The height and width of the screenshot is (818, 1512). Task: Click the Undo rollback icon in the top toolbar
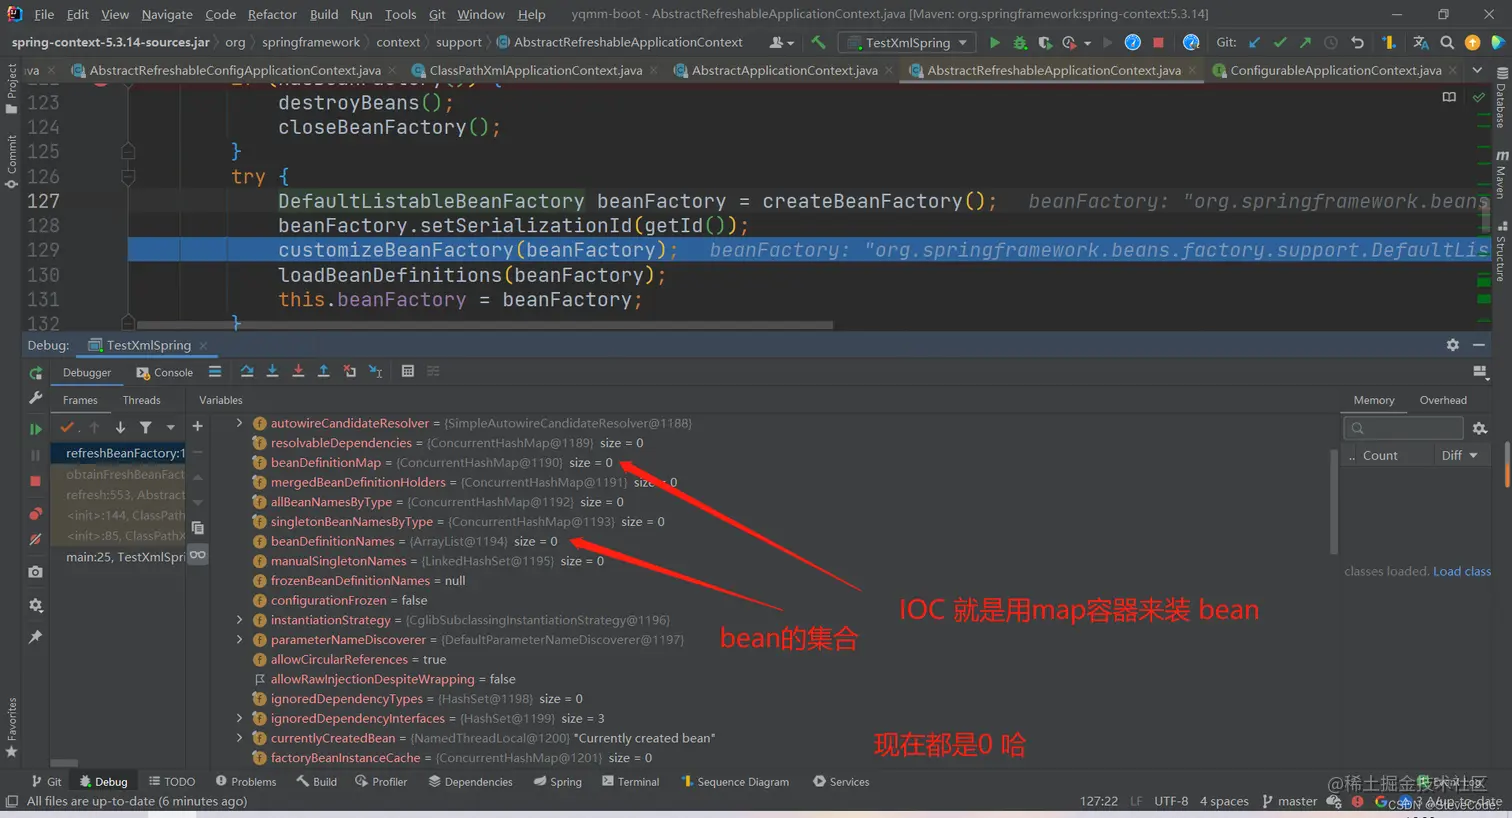tap(1357, 42)
